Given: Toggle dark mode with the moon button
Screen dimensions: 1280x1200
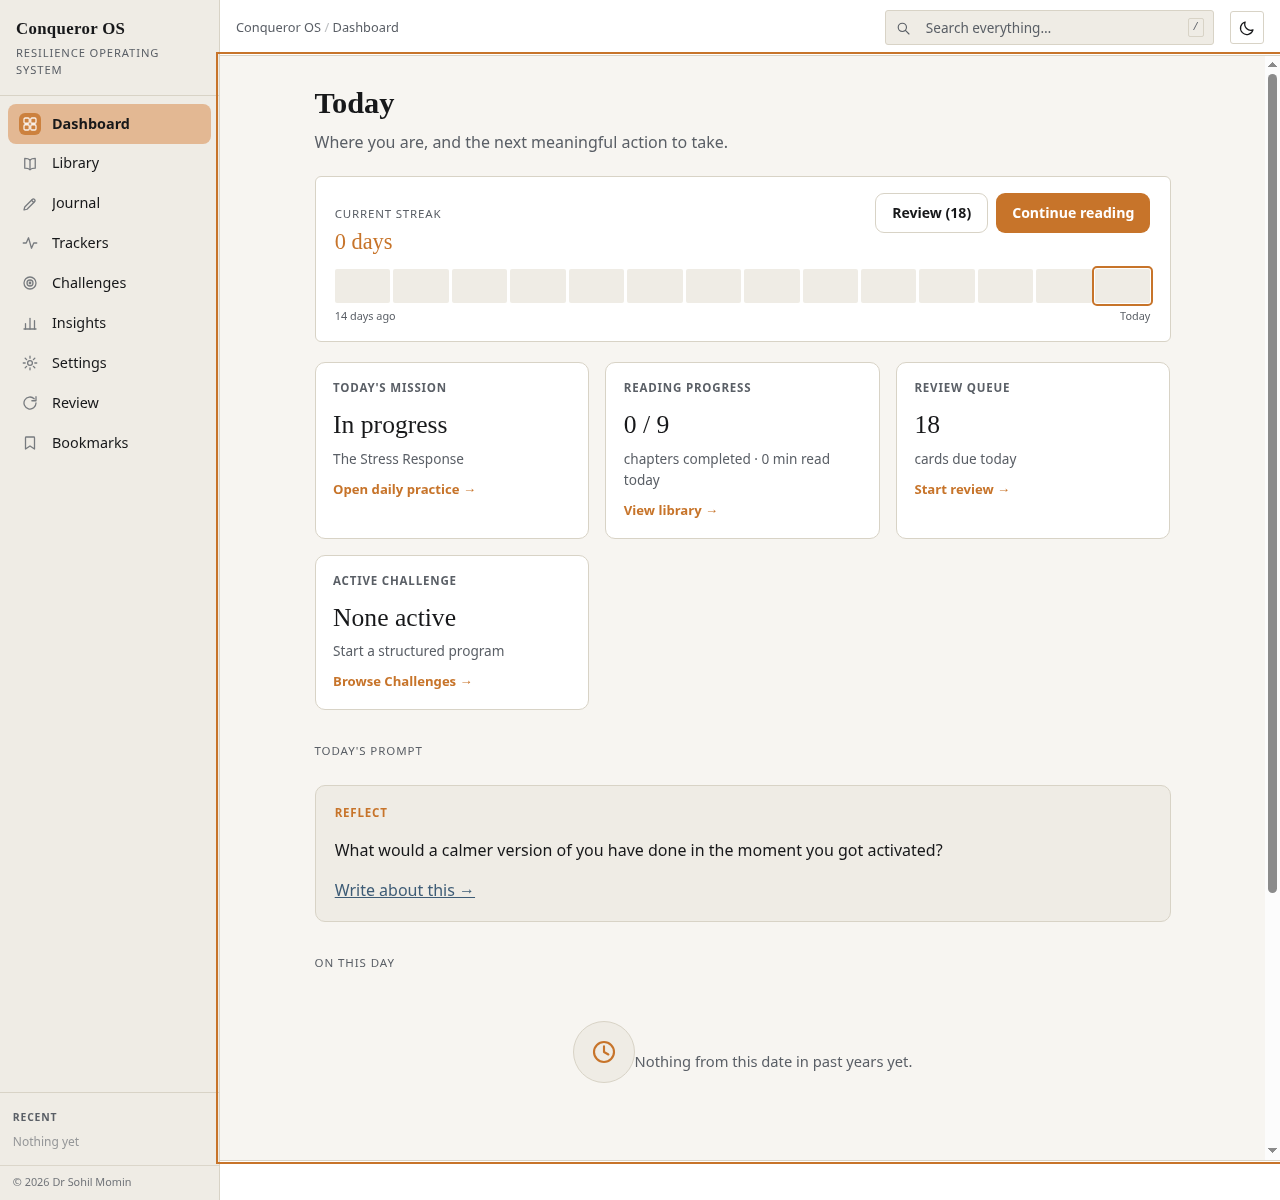Looking at the screenshot, I should [x=1247, y=28].
